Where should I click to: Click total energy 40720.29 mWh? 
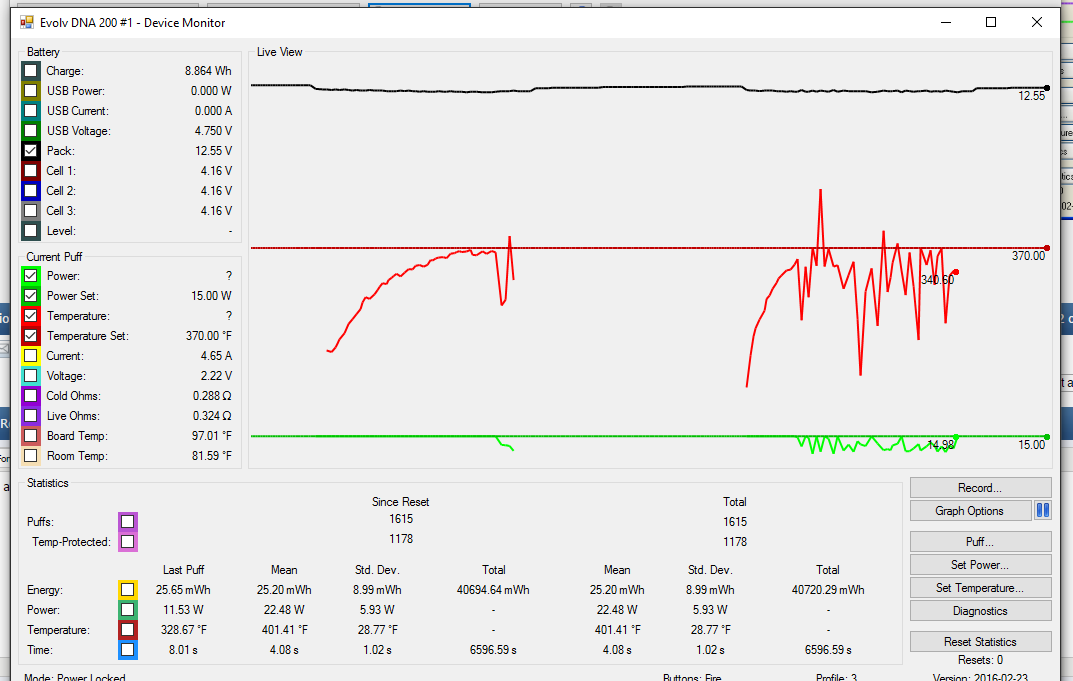828,590
